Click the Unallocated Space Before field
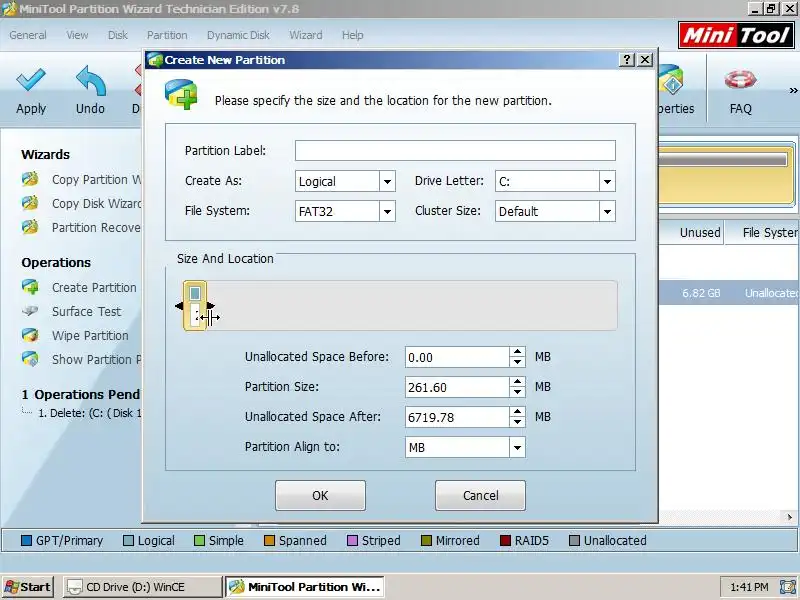Viewport: 800px width, 600px height. [x=457, y=357]
